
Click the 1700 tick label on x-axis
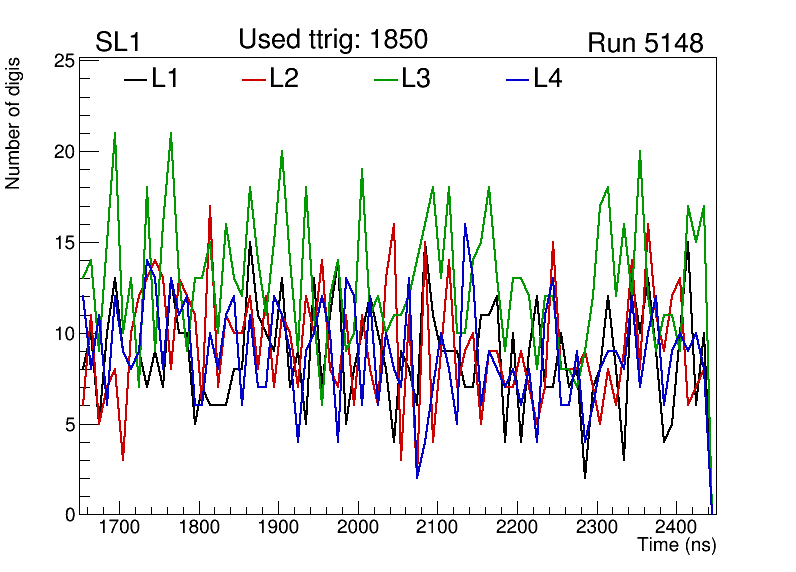tap(120, 527)
